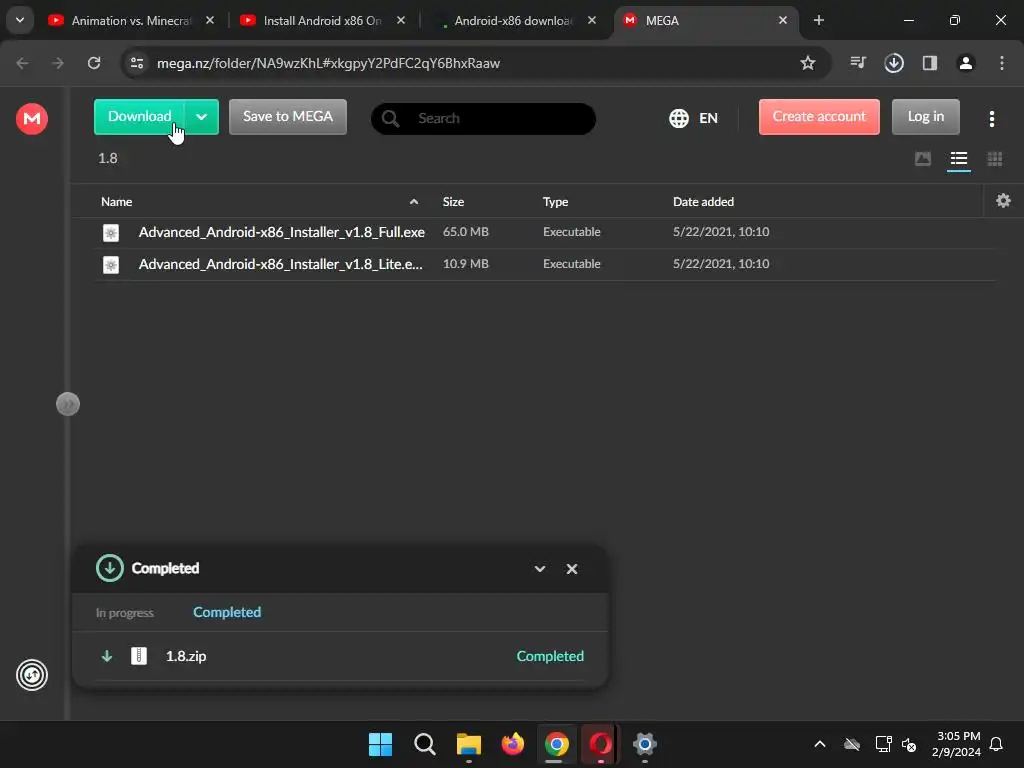Bookmark this page with star icon

pyautogui.click(x=808, y=63)
